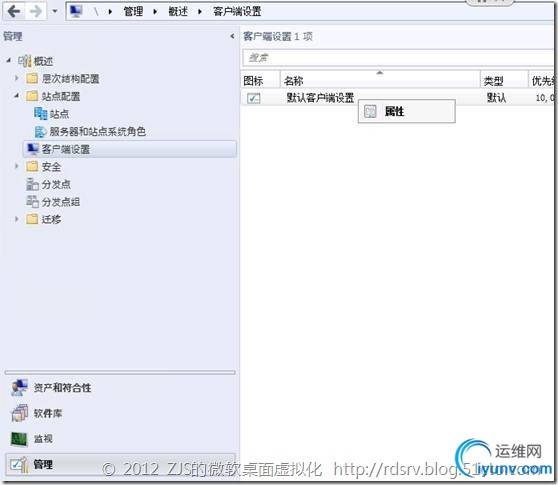The image size is (558, 485).
Task: Click the 监视 workspace icon
Action: [19, 439]
